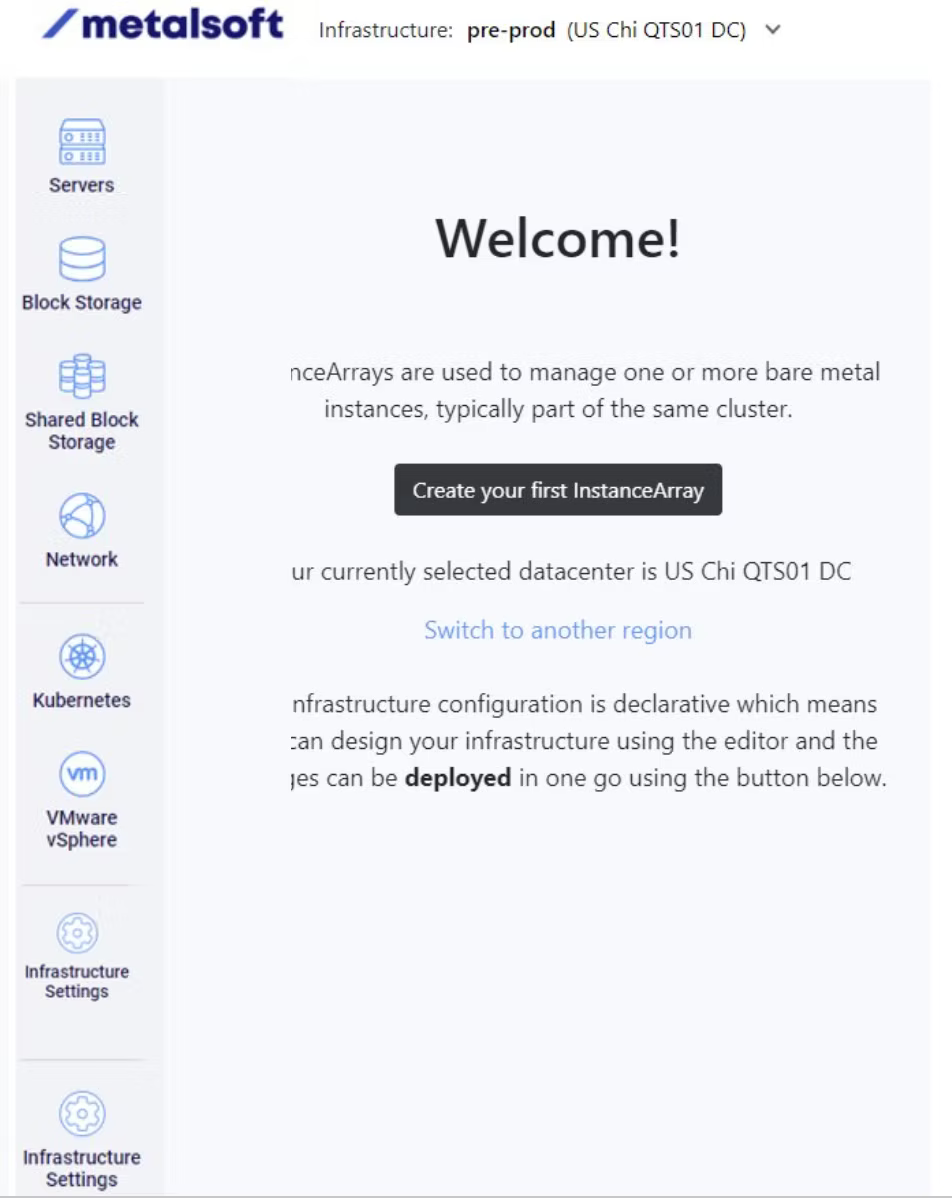The height and width of the screenshot is (1198, 952).
Task: Click the Servers label
Action: [x=82, y=185]
